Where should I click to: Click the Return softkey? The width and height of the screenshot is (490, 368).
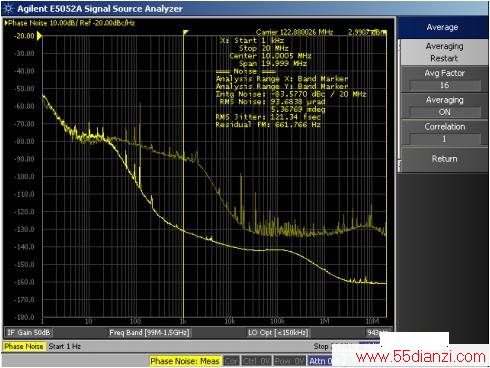pos(444,159)
